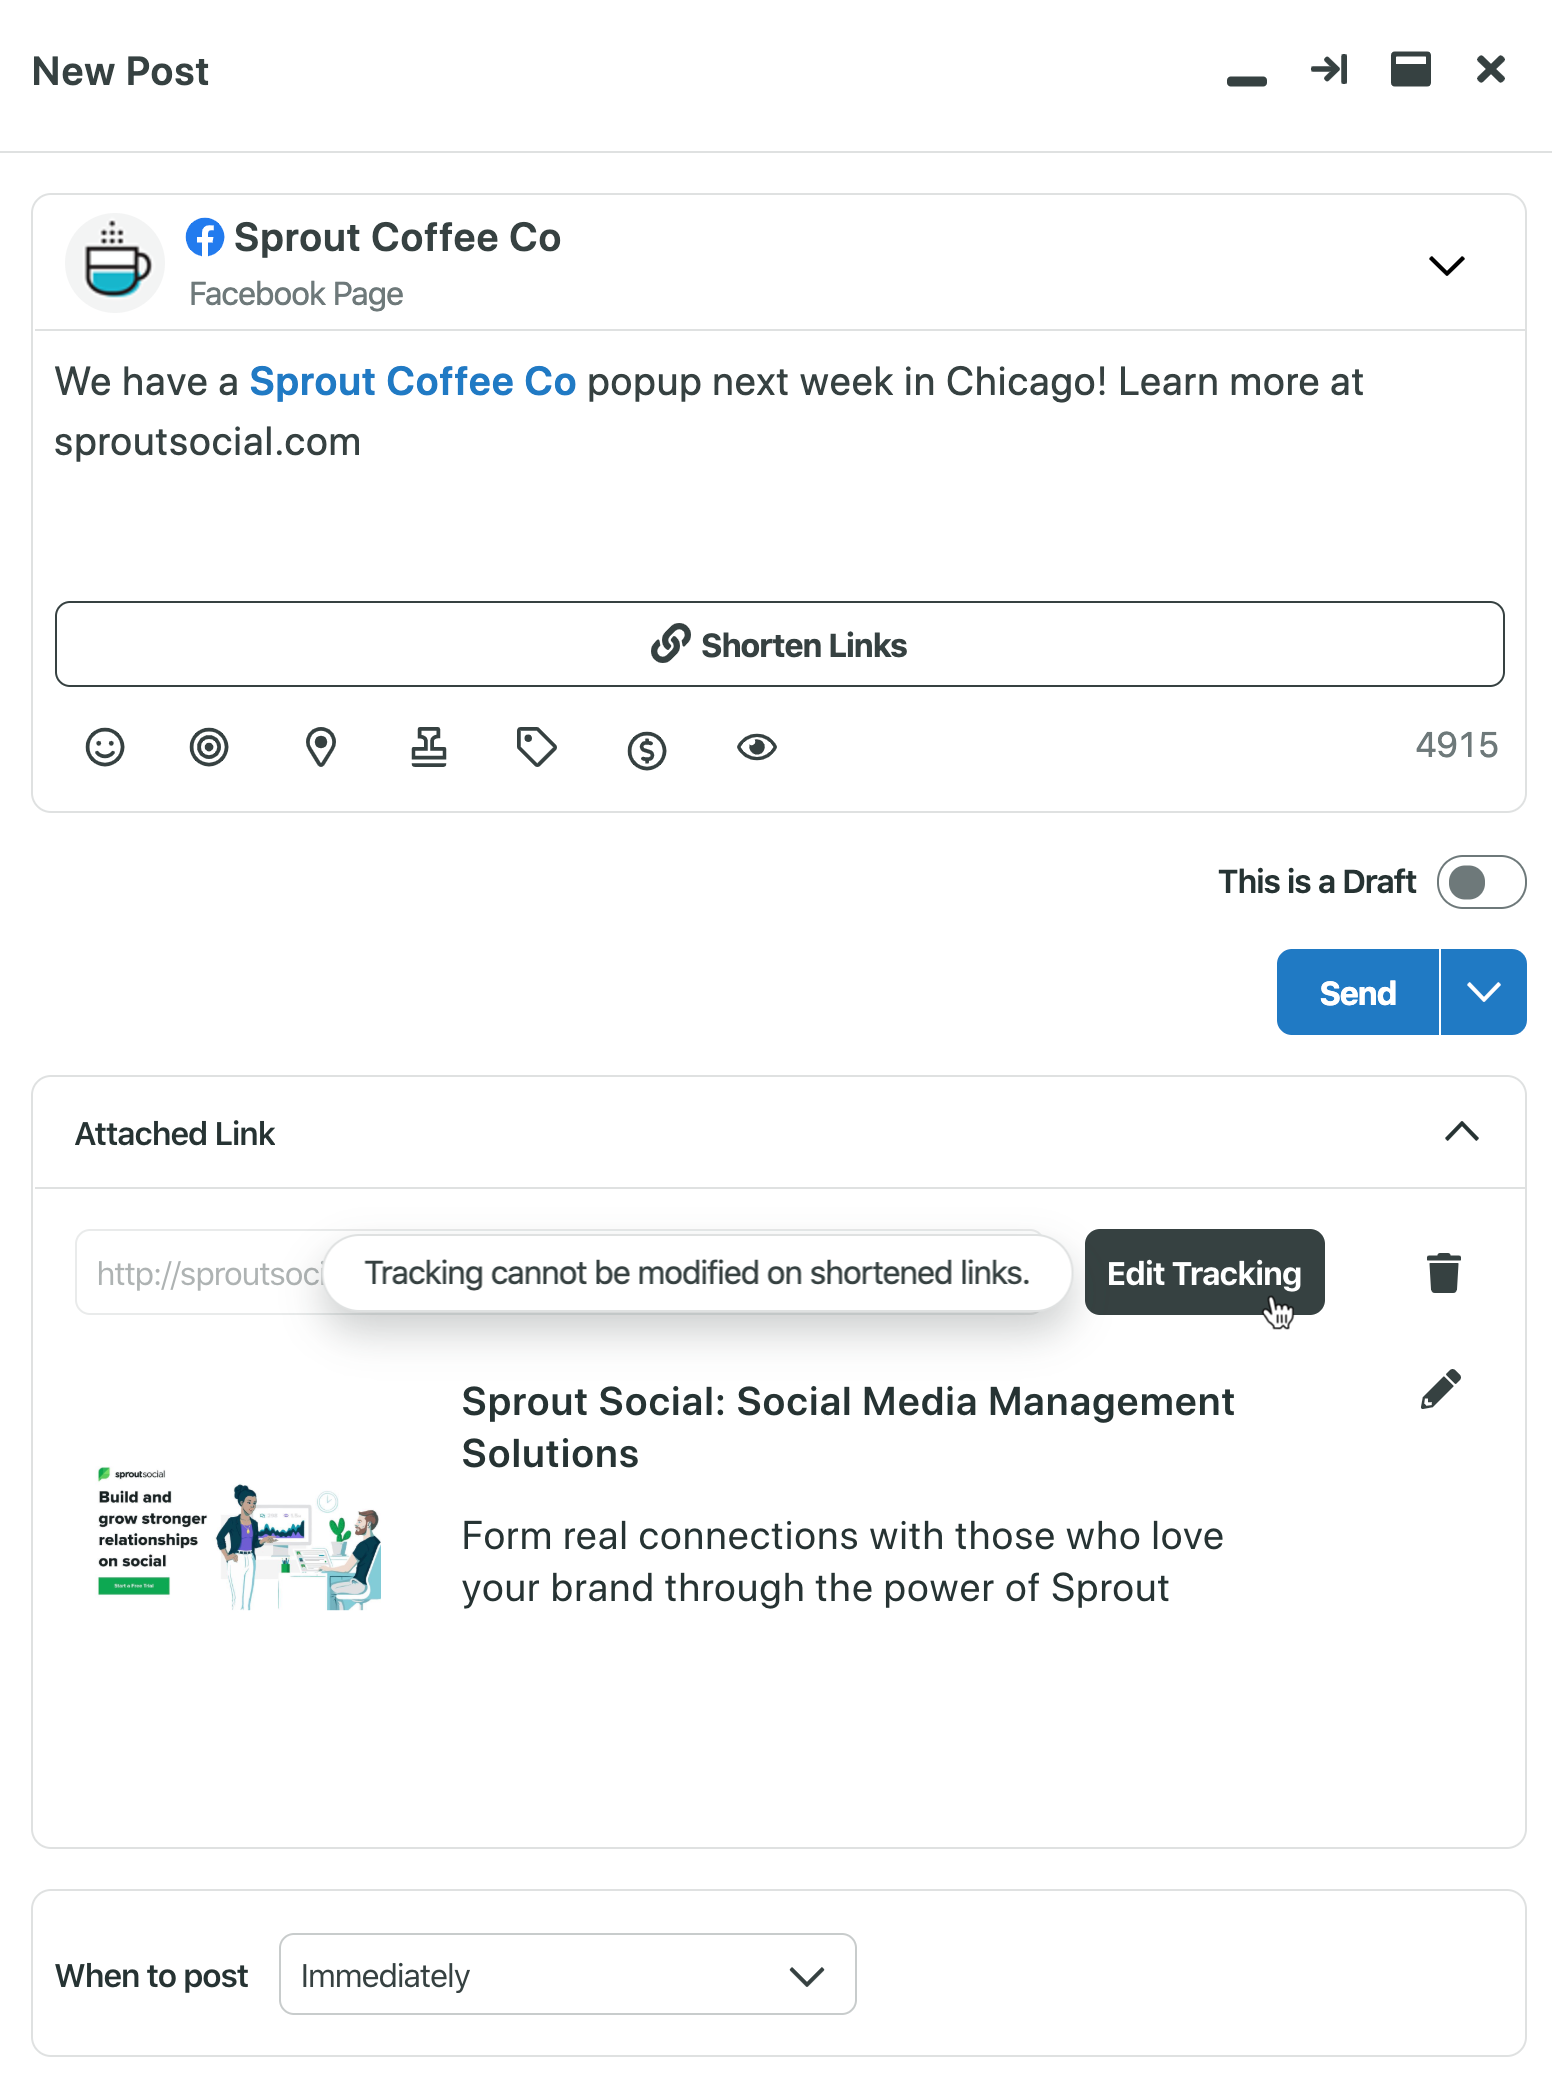Image resolution: width=1552 pixels, height=2083 pixels.
Task: Click the Sprout Social link preview title
Action: pos(847,1427)
